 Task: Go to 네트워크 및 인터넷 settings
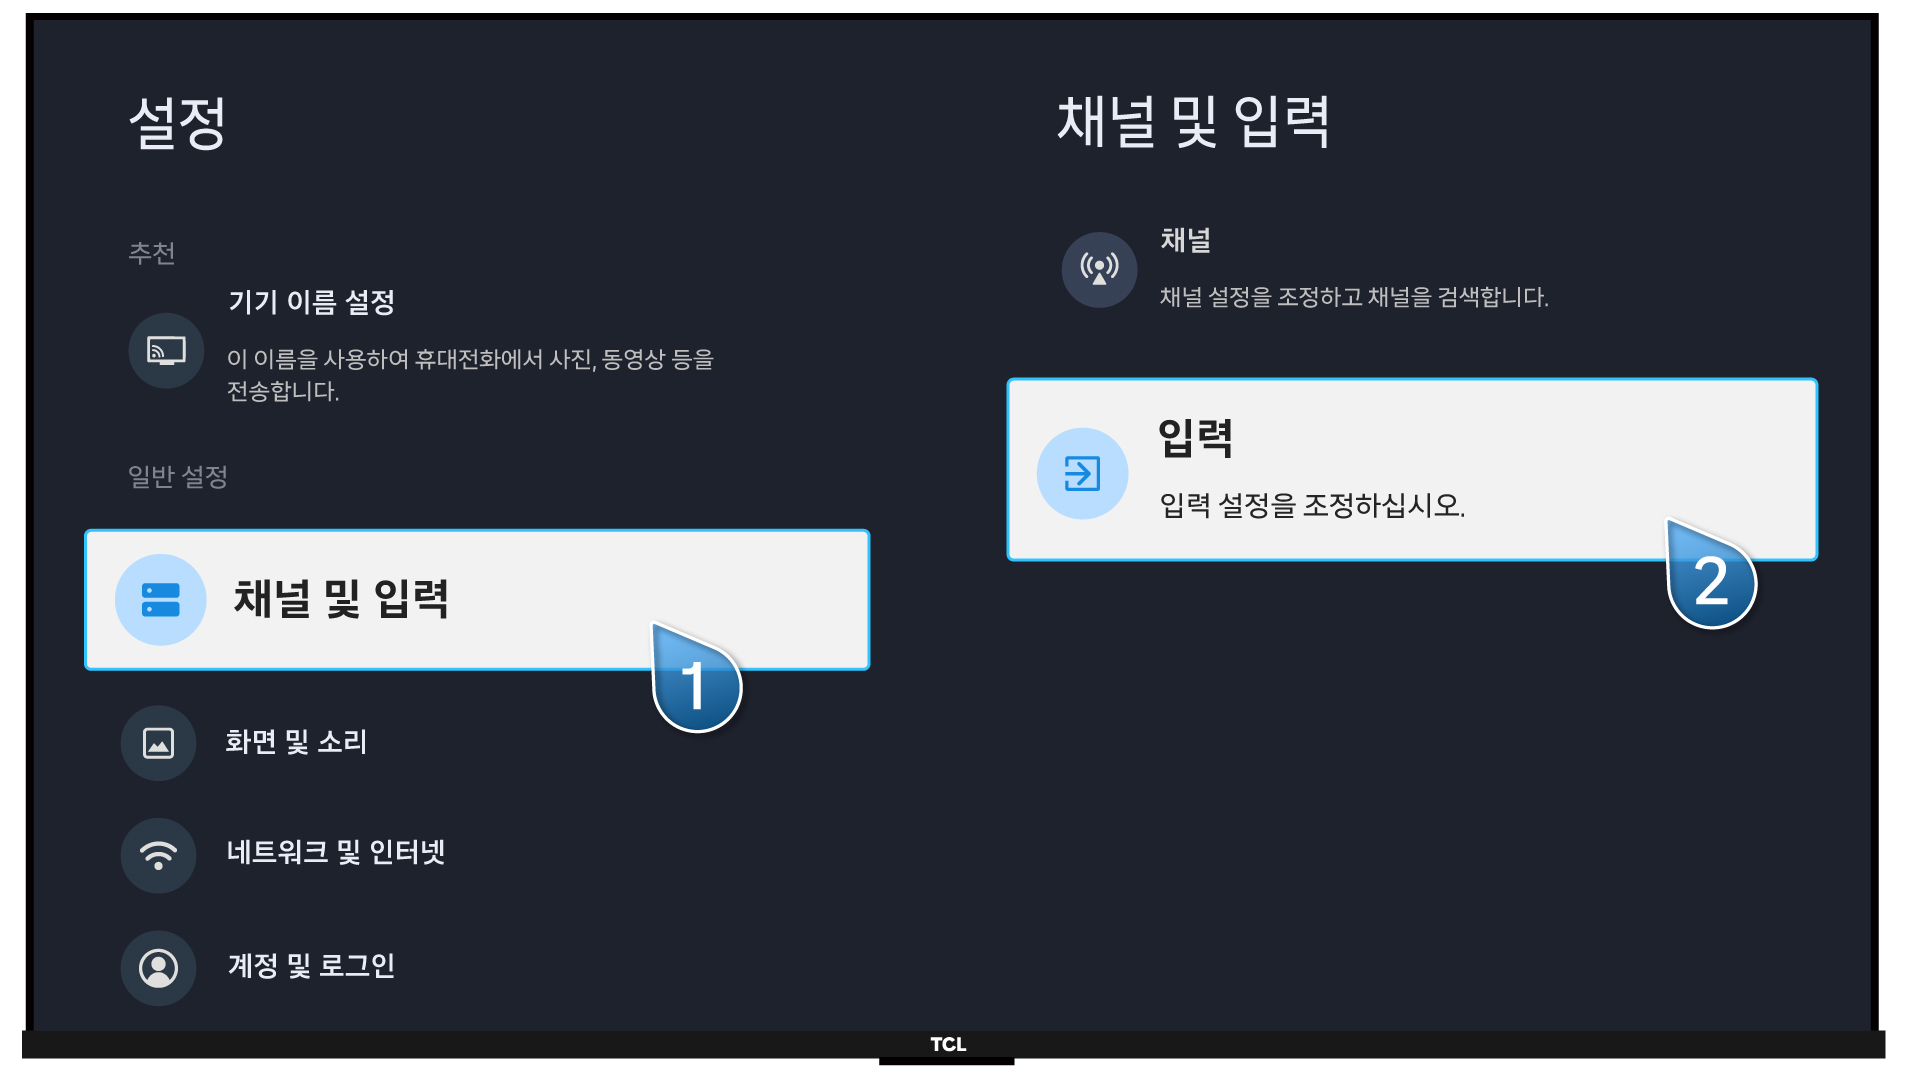point(335,853)
